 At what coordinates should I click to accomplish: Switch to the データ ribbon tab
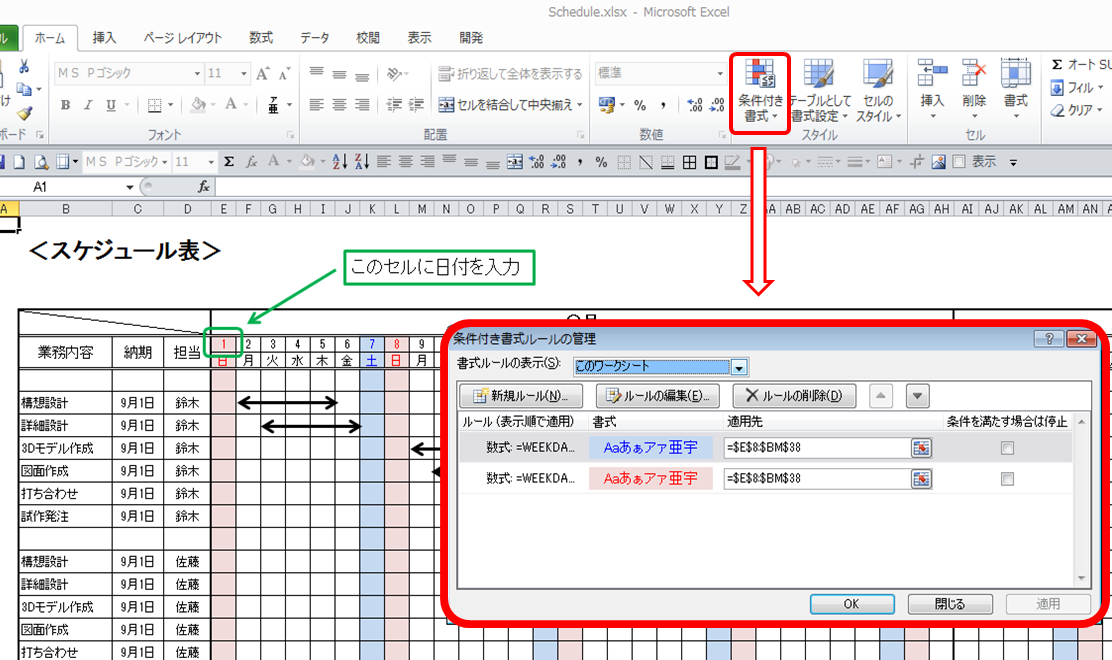point(313,38)
